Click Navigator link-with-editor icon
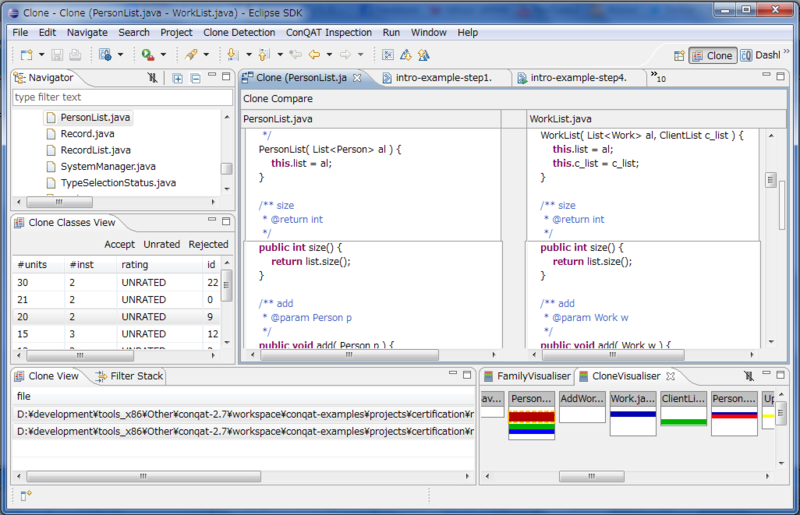 pyautogui.click(x=153, y=78)
